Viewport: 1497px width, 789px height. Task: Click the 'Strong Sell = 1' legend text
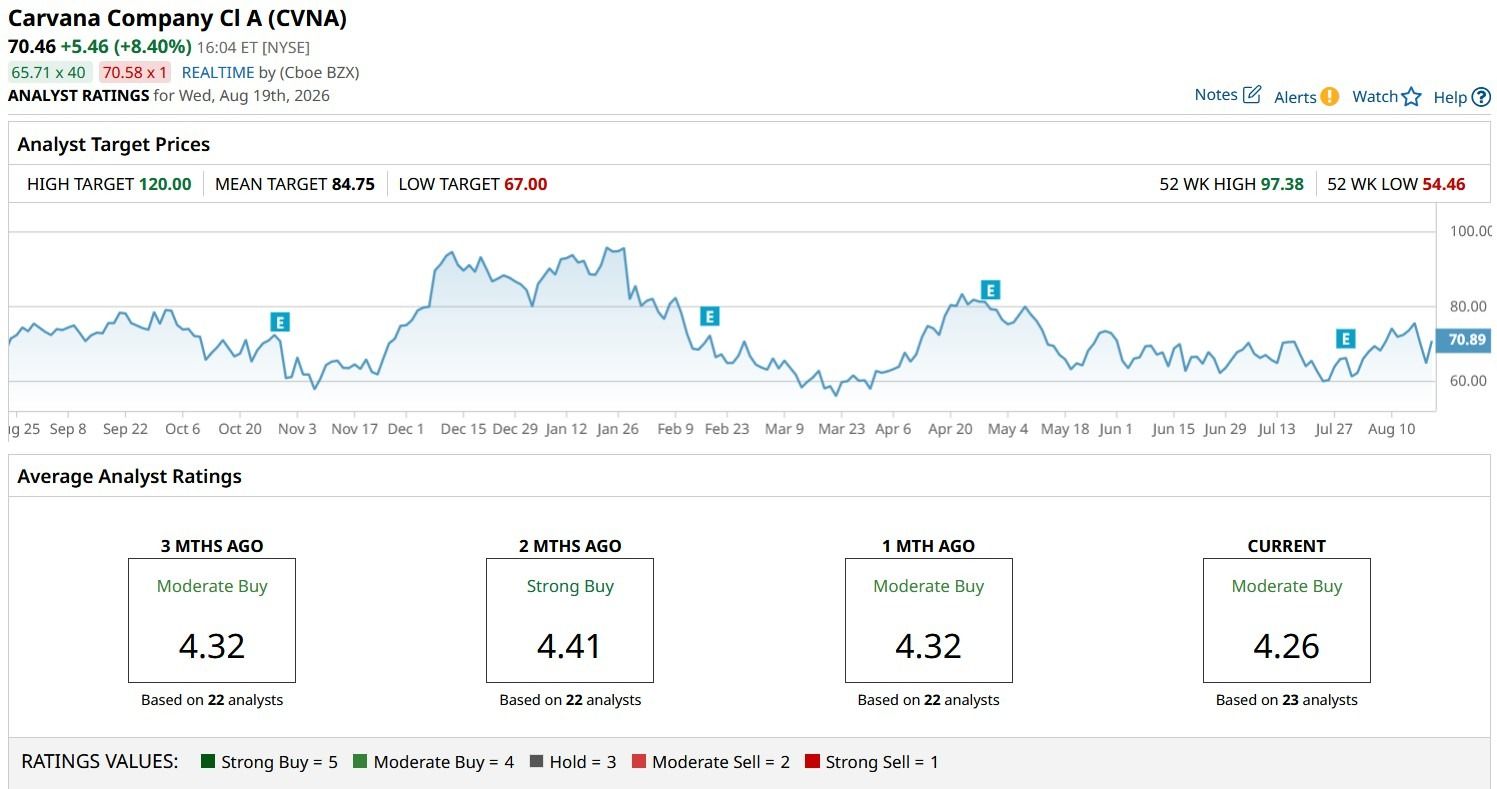click(881, 762)
